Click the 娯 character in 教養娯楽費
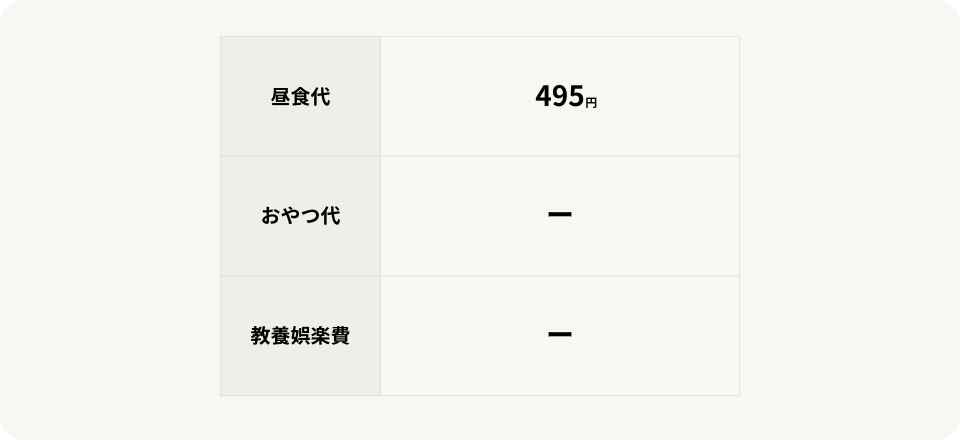The width and height of the screenshot is (960, 440). (300, 335)
